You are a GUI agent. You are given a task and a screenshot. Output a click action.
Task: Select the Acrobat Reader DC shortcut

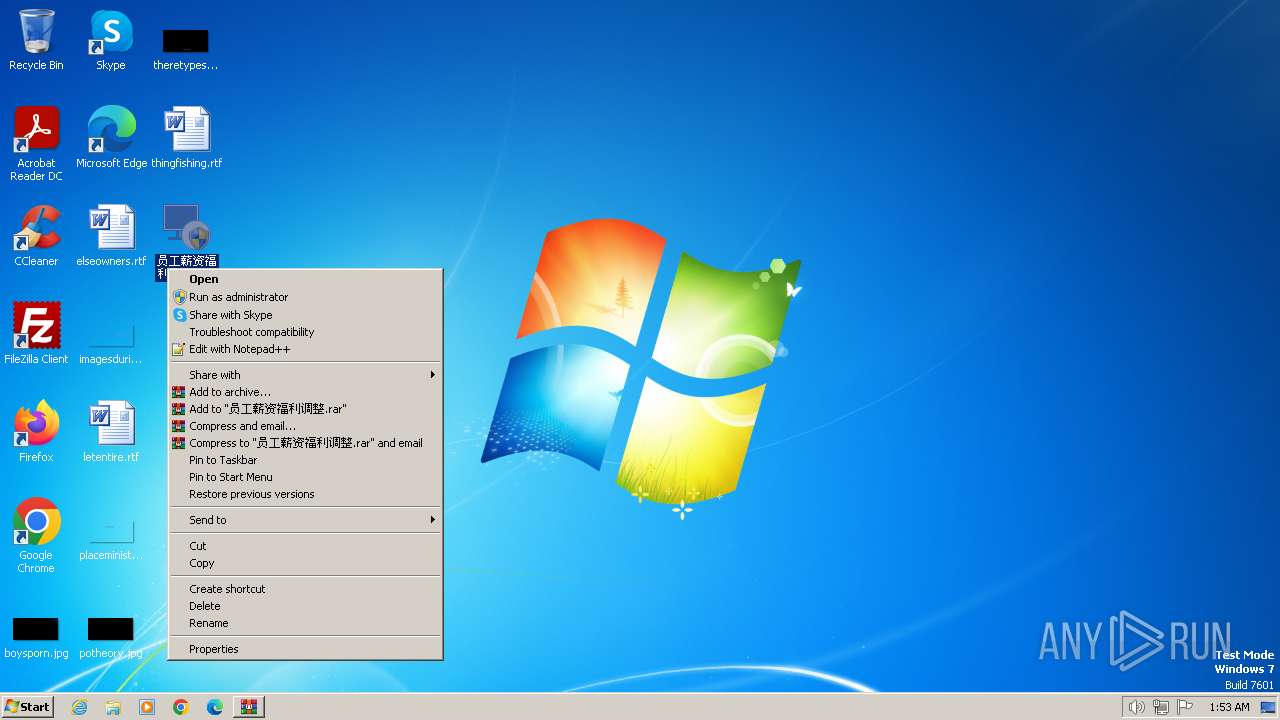(36, 143)
